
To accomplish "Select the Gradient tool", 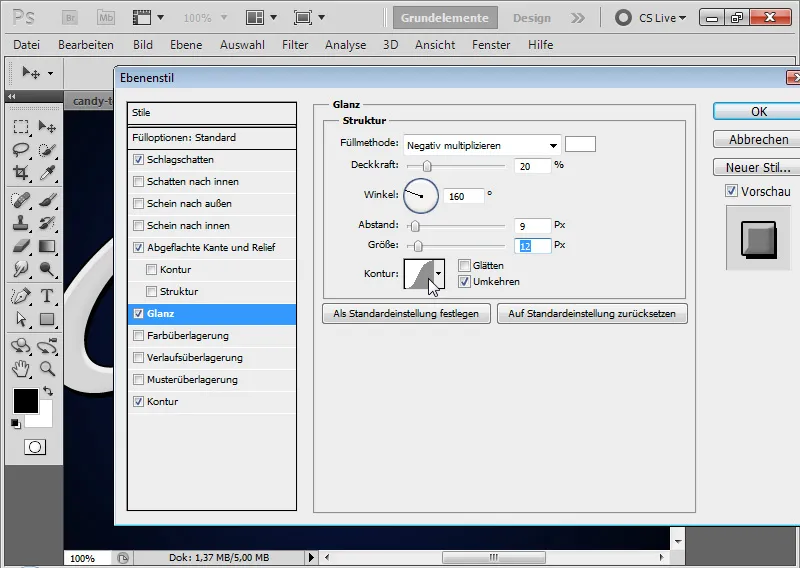I will click(x=47, y=246).
